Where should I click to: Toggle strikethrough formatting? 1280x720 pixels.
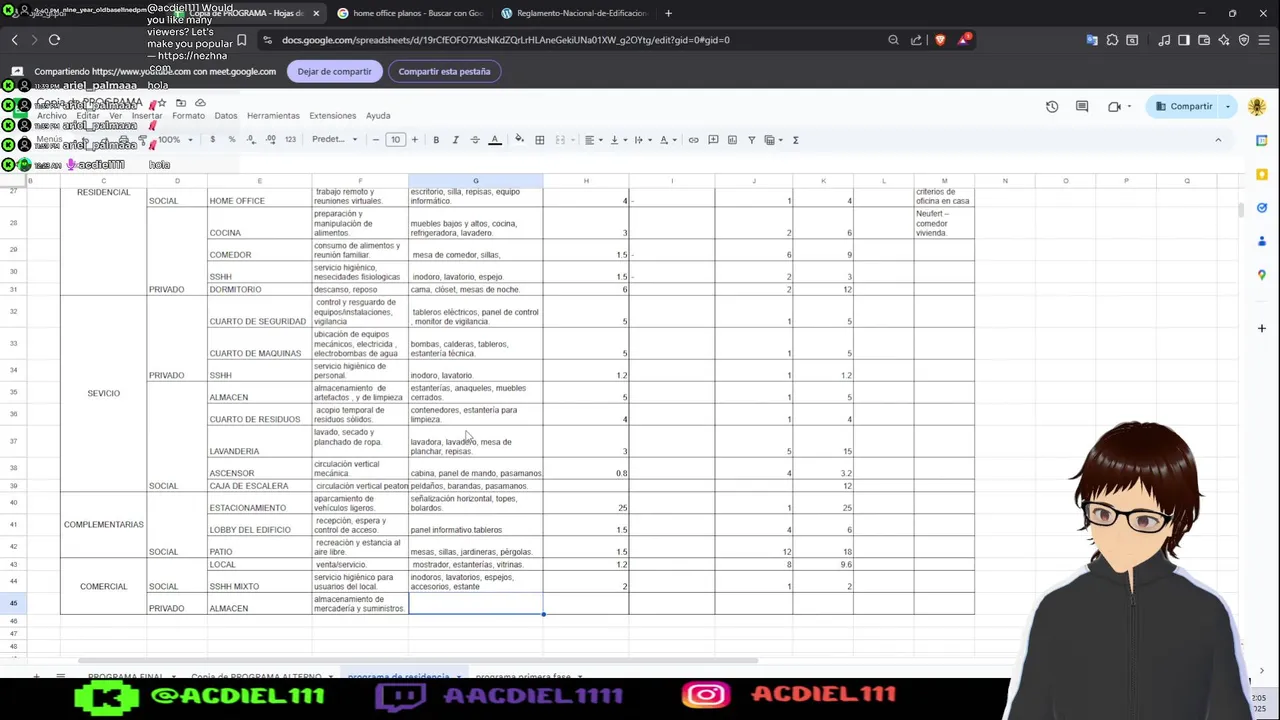point(475,140)
